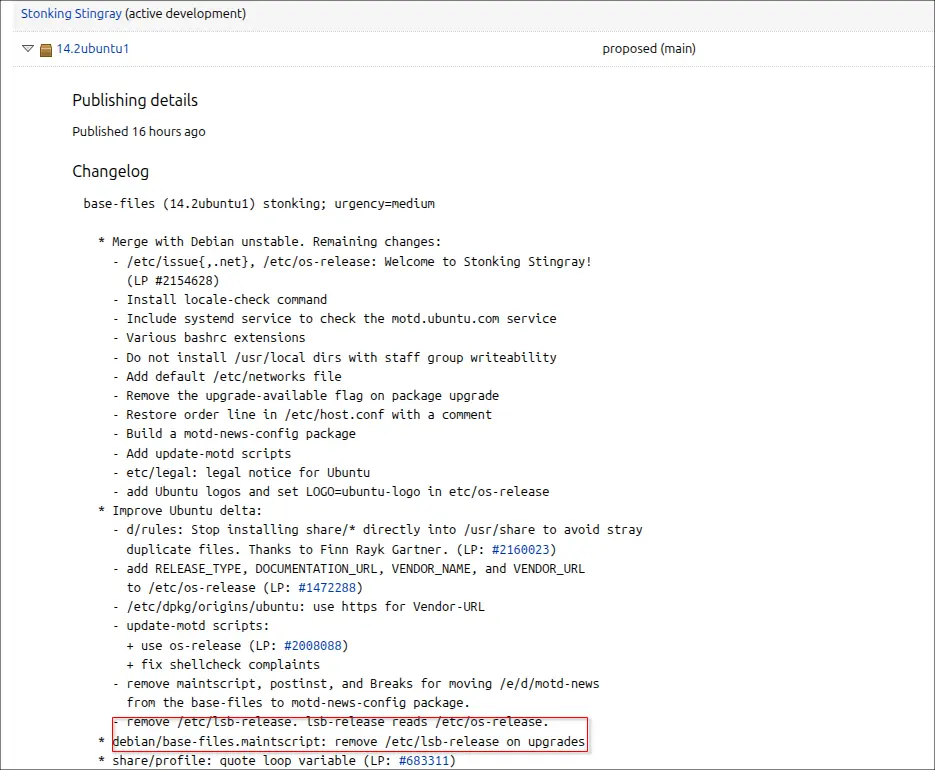Viewport: 935px width, 770px height.
Task: Click the package box icon beside 14.2ubuntu1
Action: pos(46,50)
